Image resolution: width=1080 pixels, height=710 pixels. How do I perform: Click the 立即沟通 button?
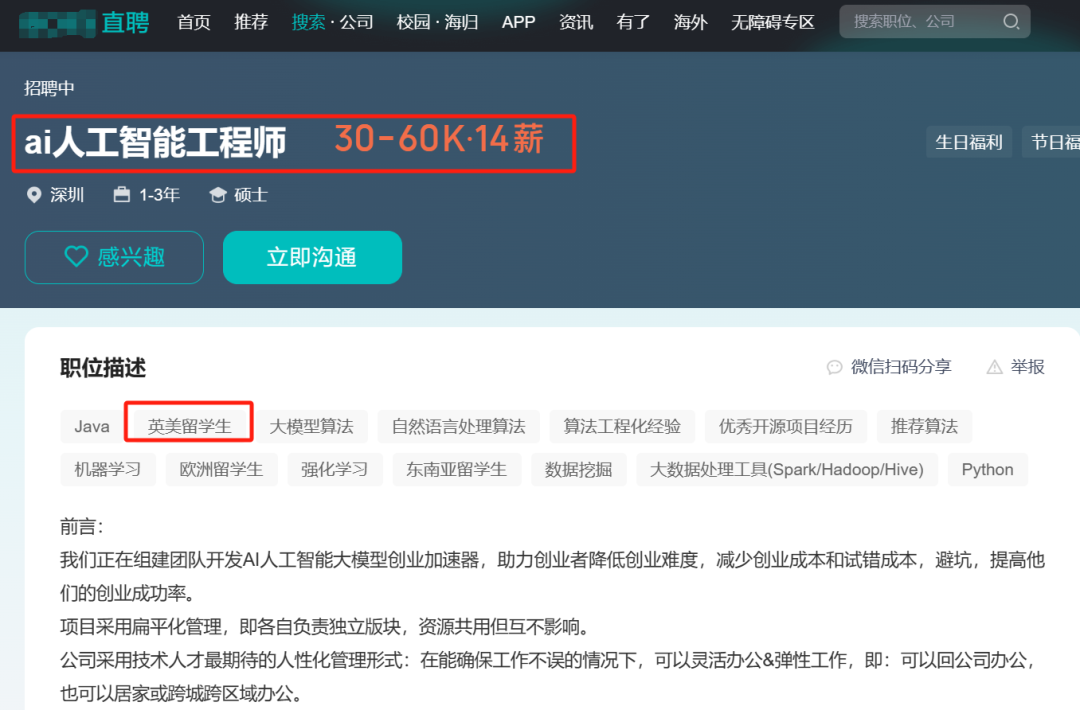tap(312, 257)
